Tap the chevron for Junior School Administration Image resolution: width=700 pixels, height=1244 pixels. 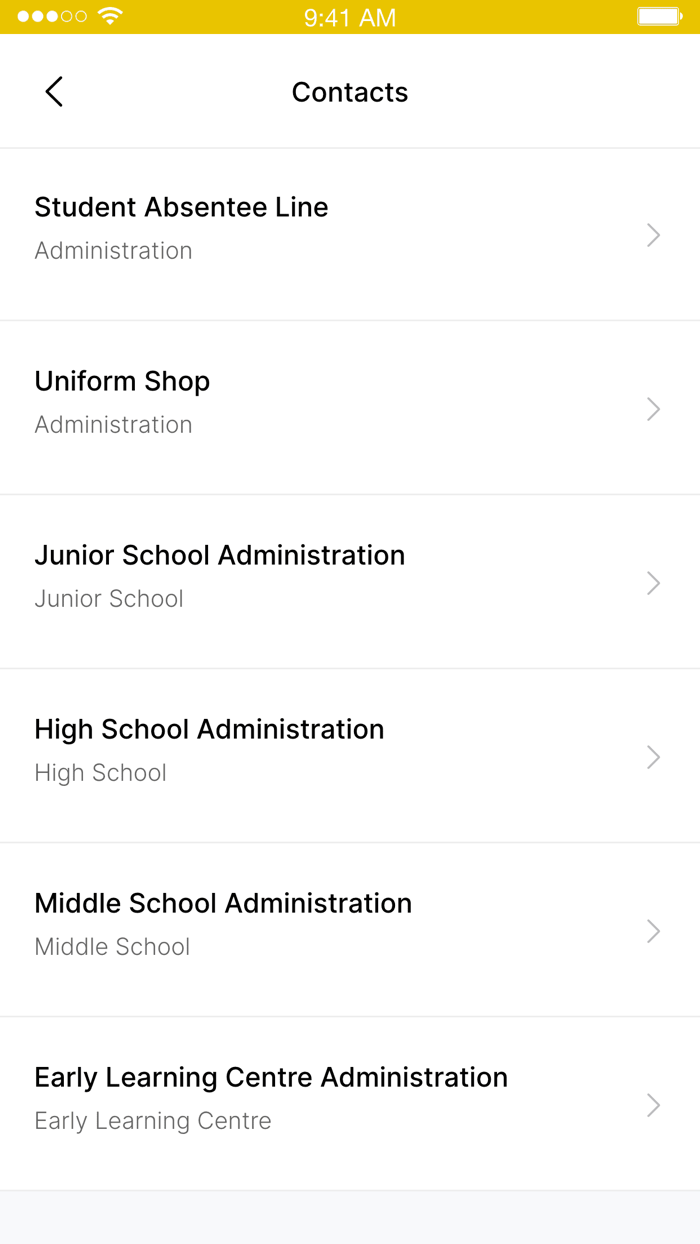pos(653,583)
